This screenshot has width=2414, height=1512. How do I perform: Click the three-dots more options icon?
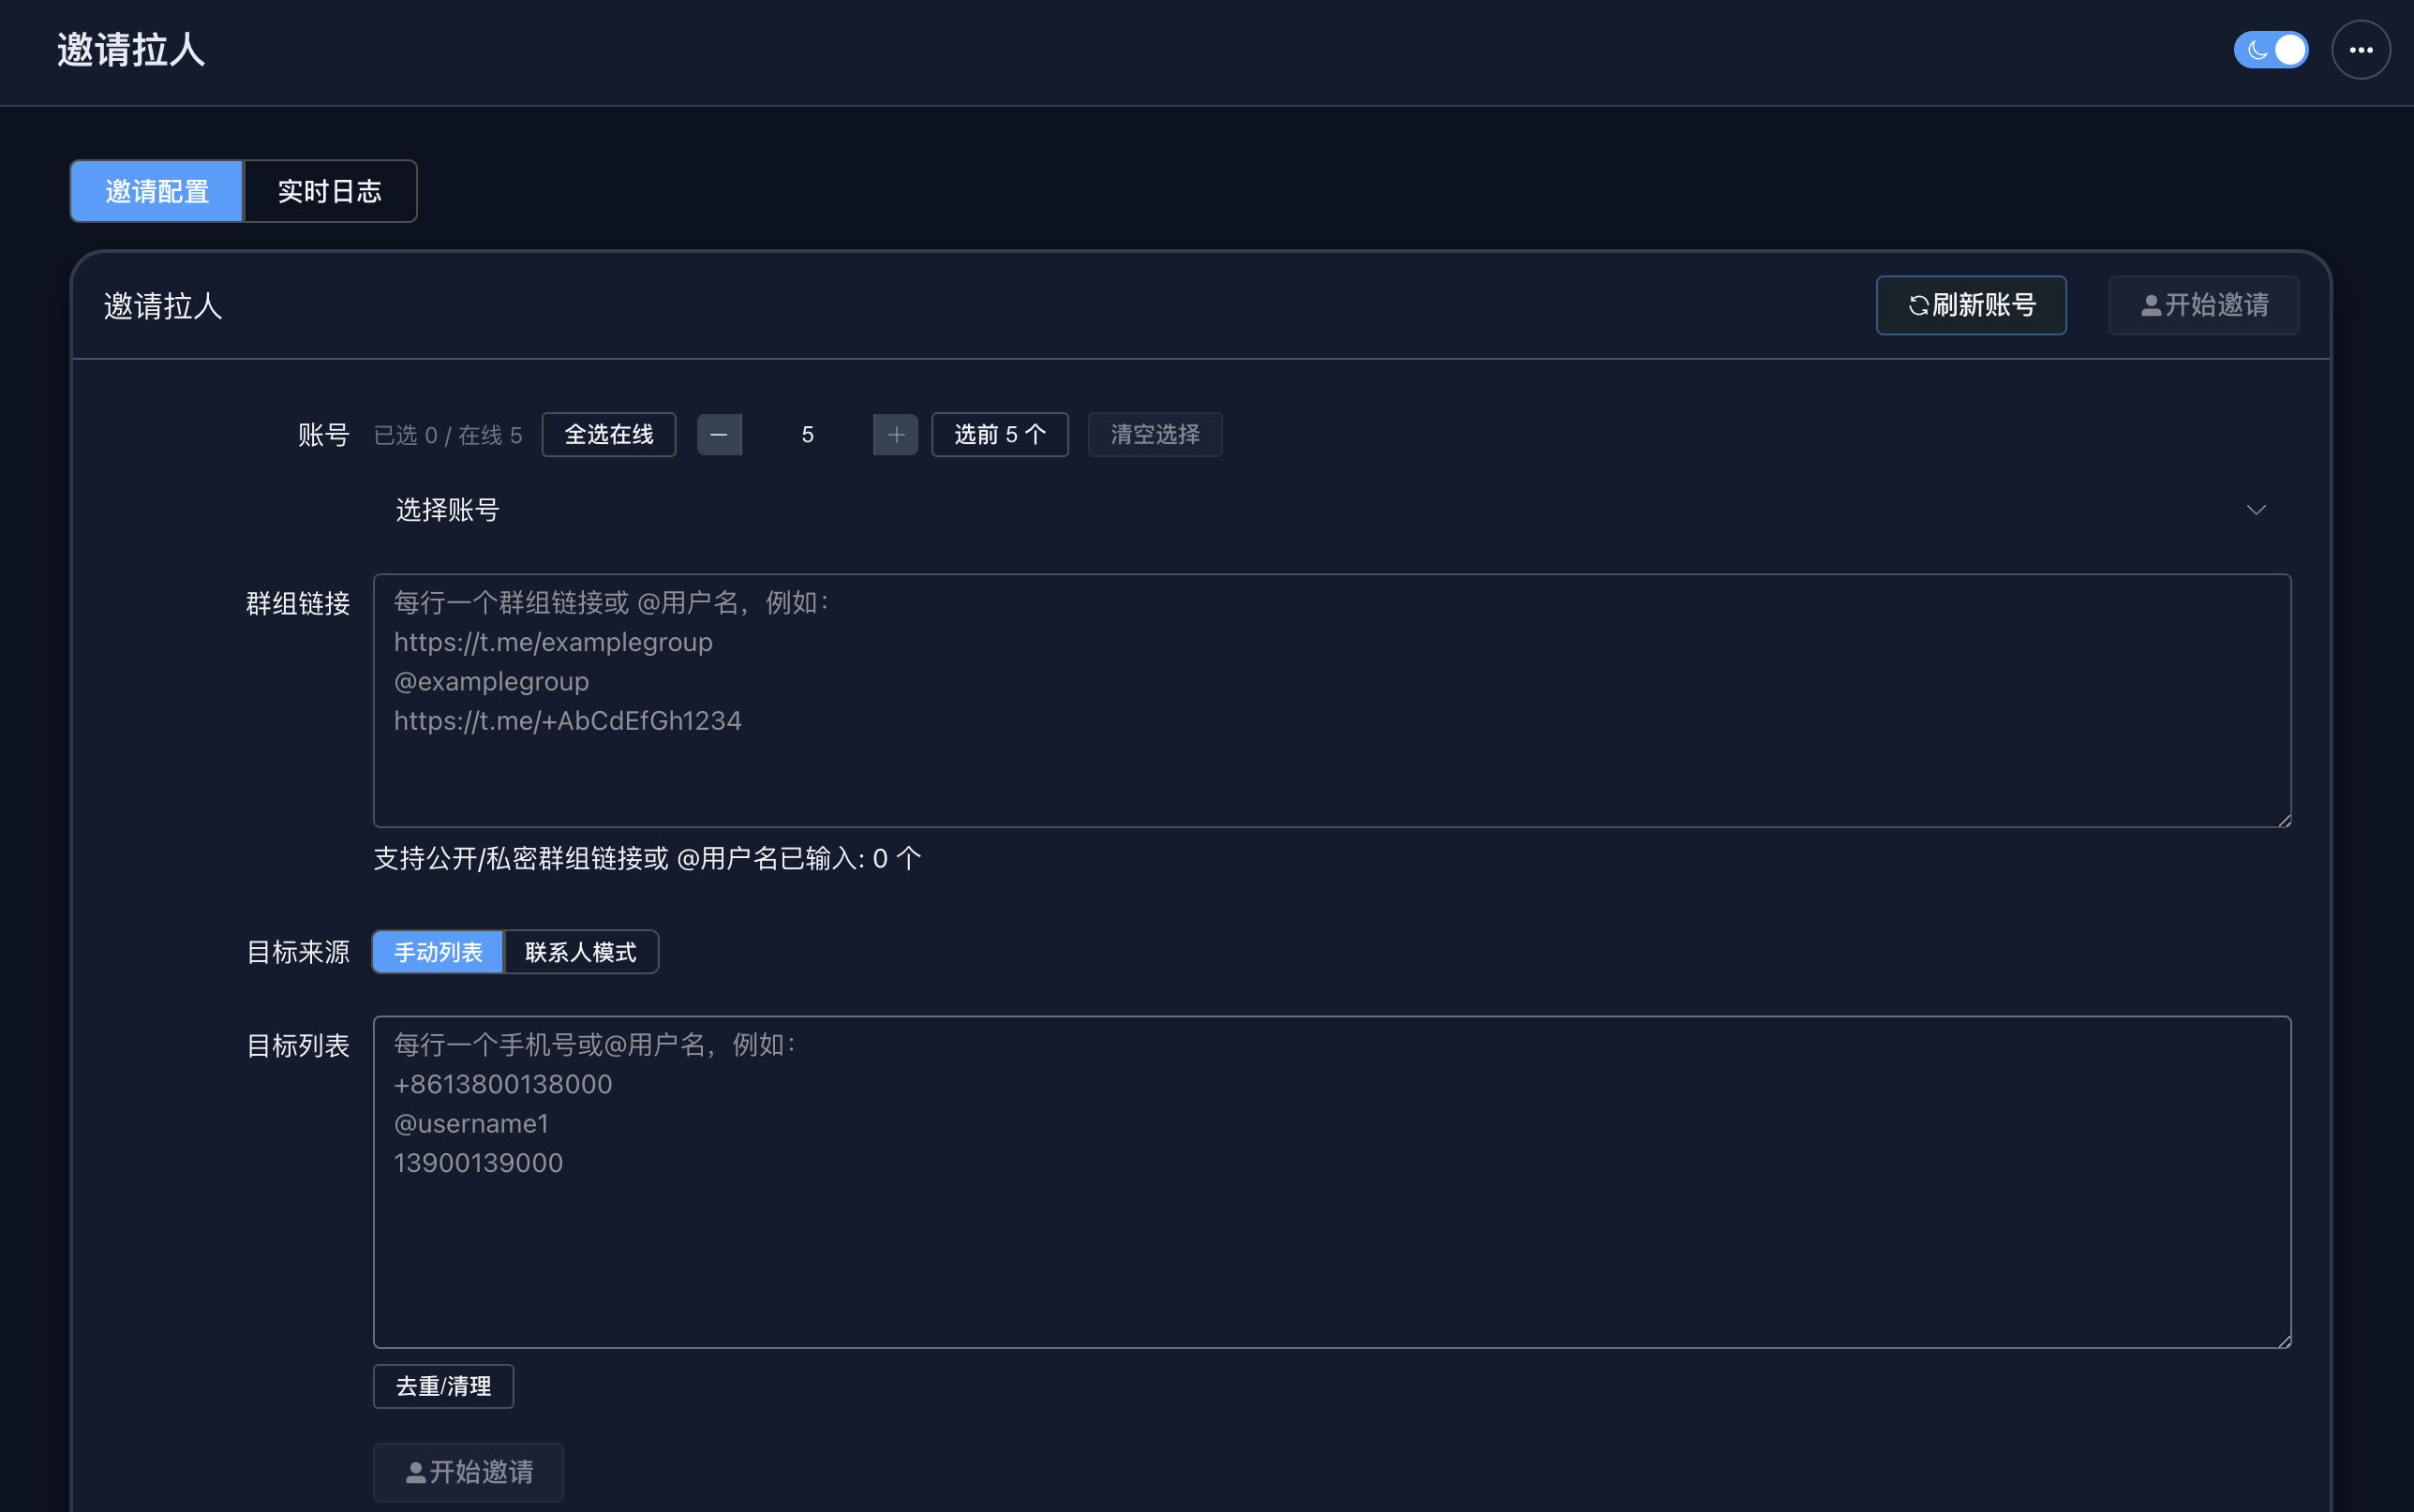point(2360,50)
